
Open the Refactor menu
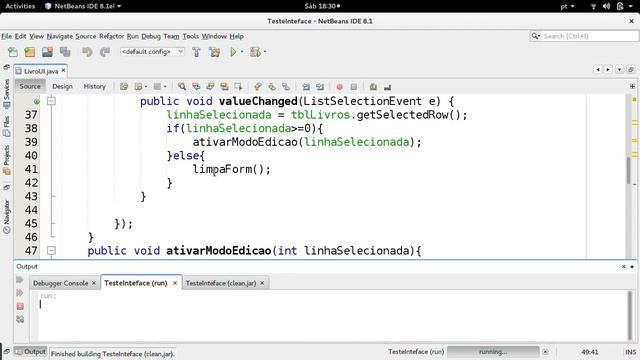click(x=111, y=36)
